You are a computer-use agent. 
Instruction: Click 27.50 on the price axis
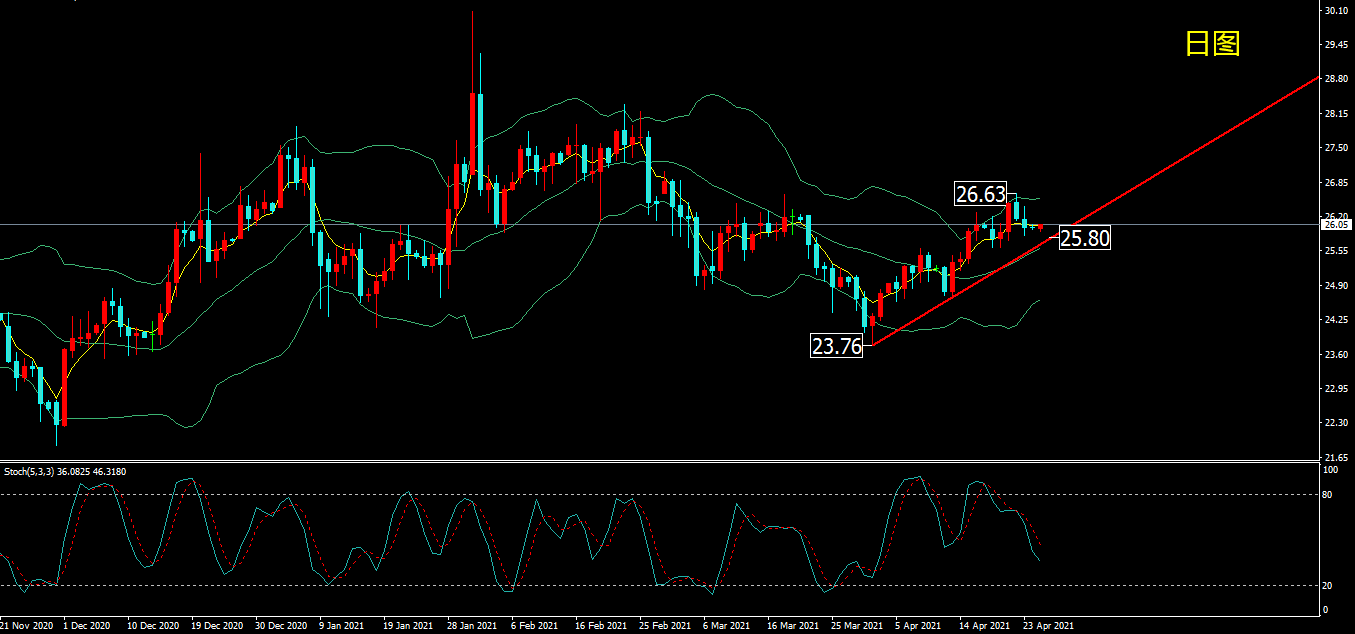tap(1336, 148)
